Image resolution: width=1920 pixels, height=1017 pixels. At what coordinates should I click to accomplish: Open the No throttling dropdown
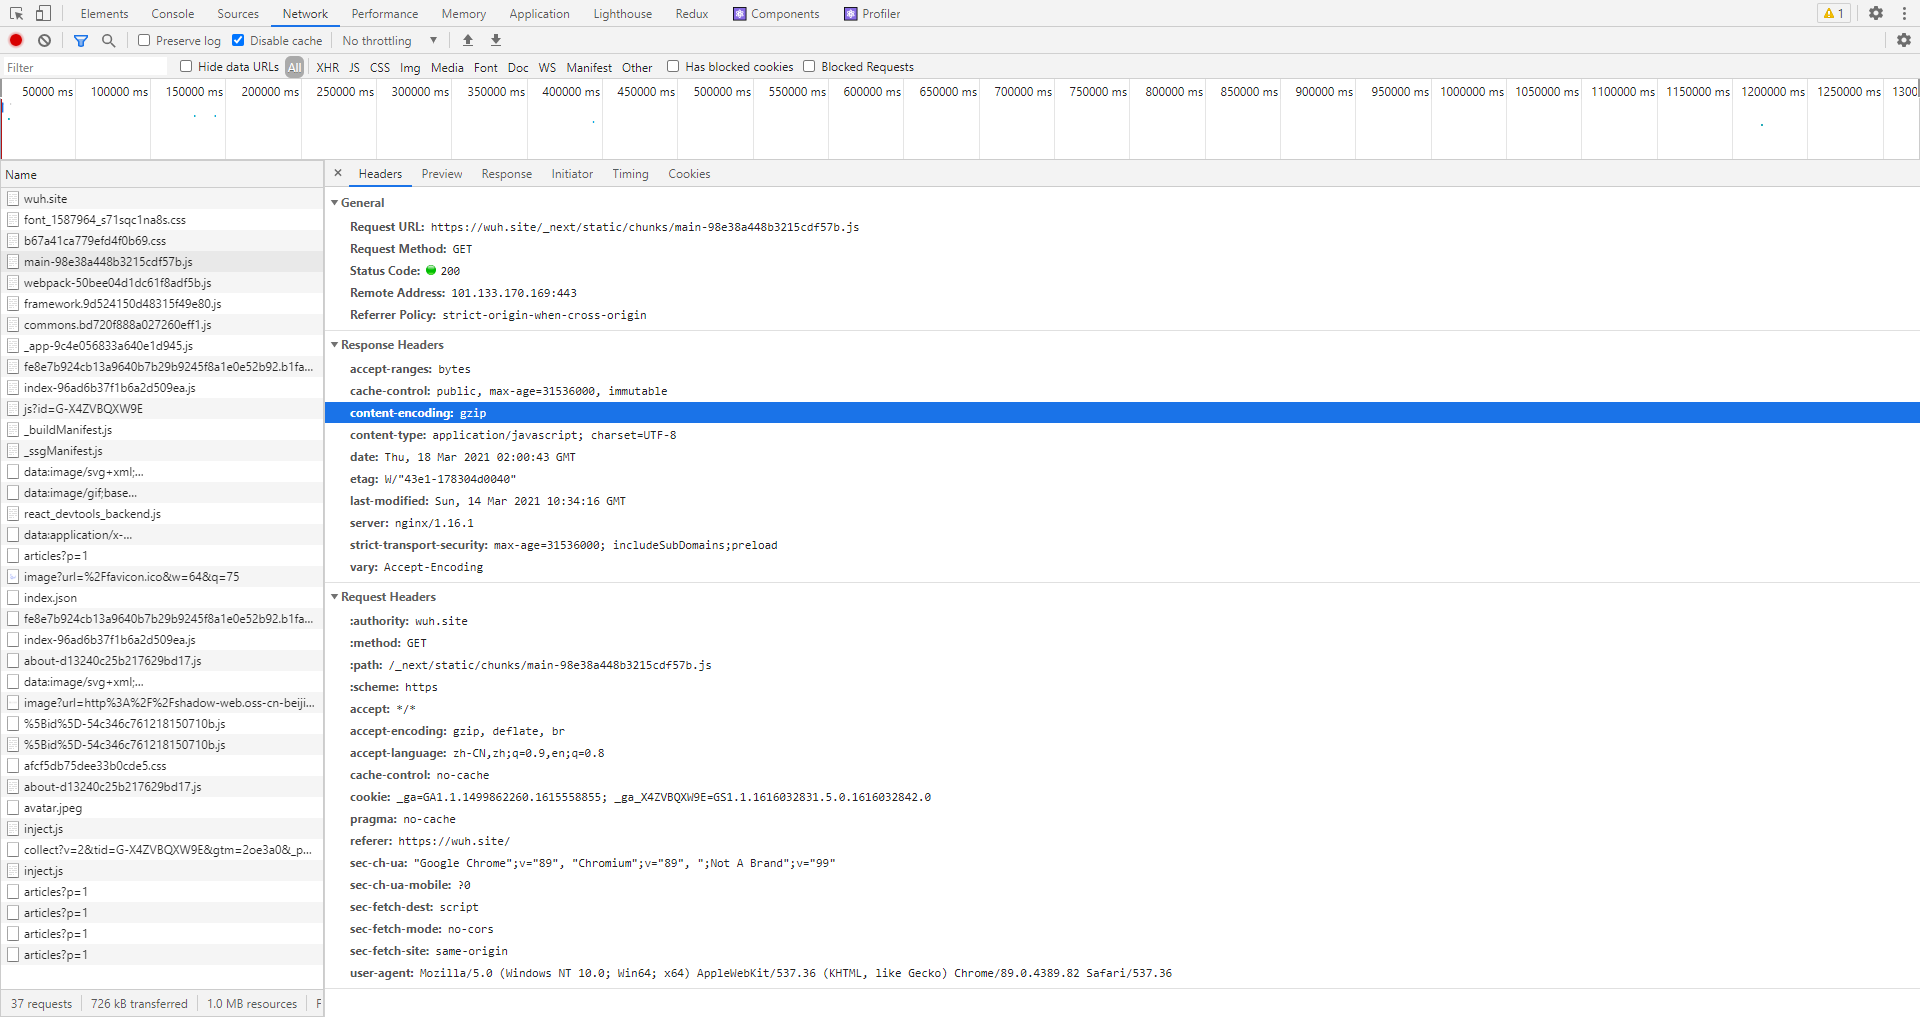390,40
